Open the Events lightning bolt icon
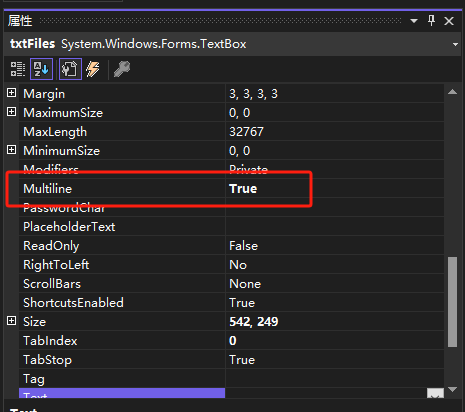This screenshot has height=412, width=465. [93, 69]
